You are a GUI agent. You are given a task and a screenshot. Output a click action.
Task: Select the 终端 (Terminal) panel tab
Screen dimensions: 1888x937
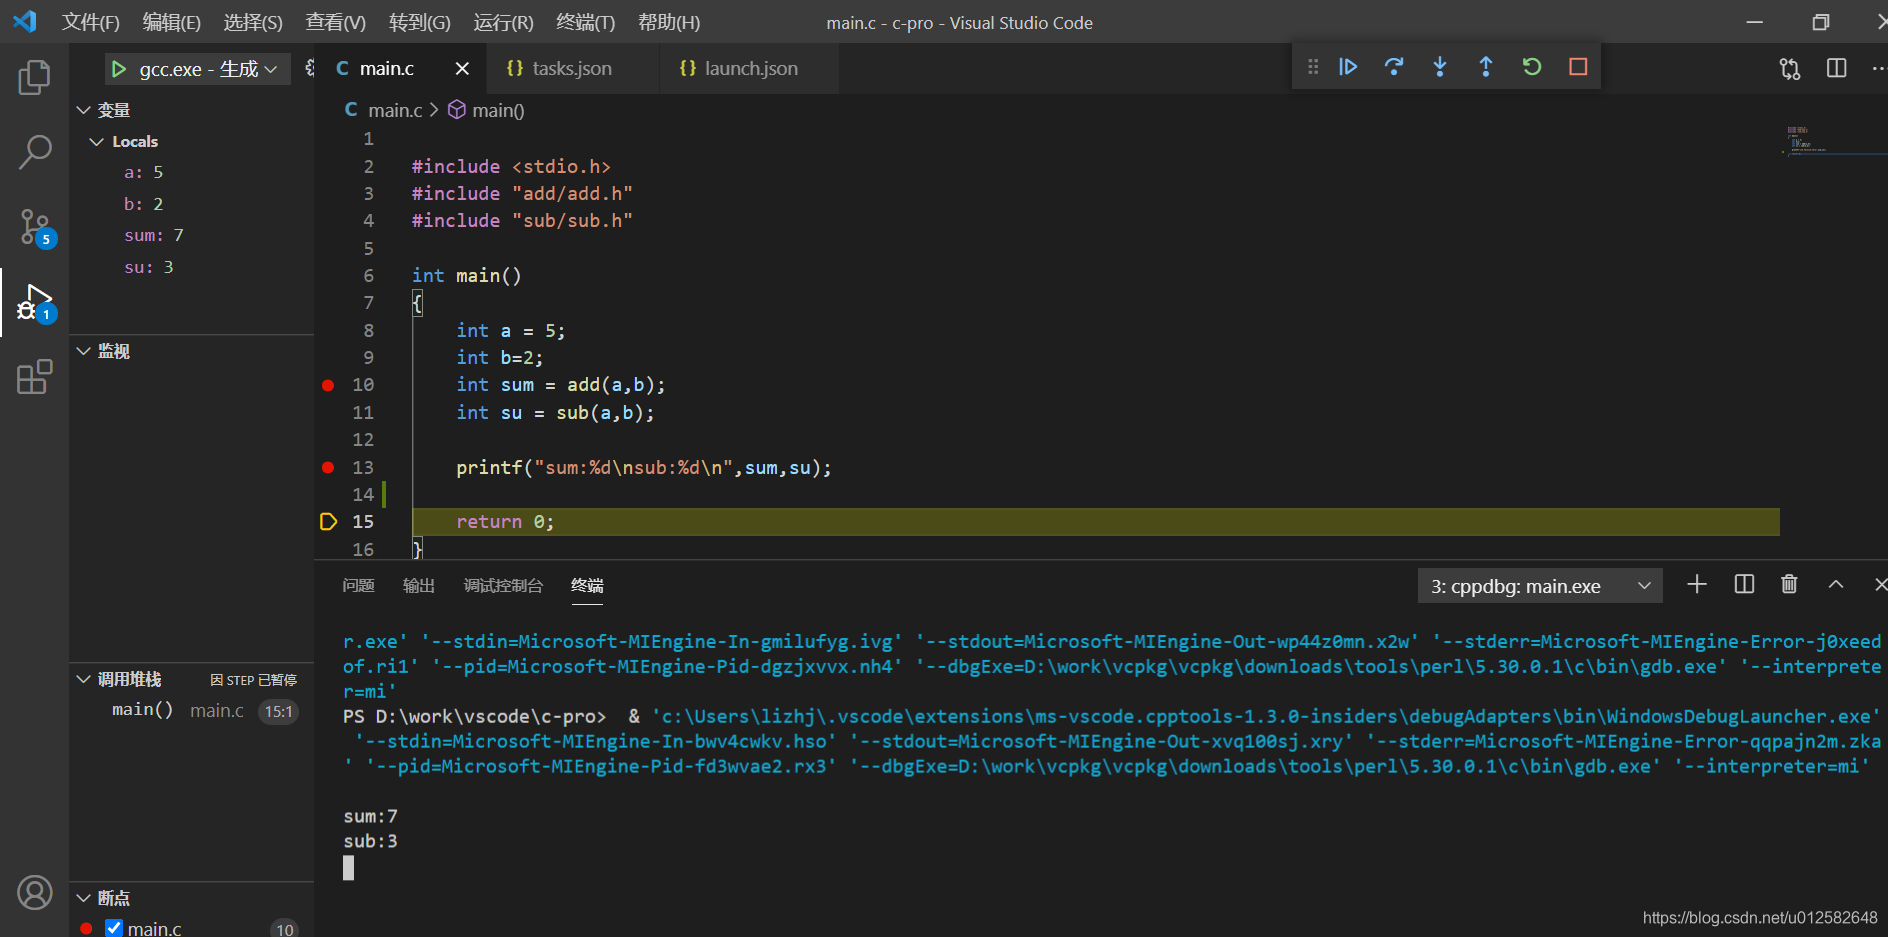tap(587, 585)
